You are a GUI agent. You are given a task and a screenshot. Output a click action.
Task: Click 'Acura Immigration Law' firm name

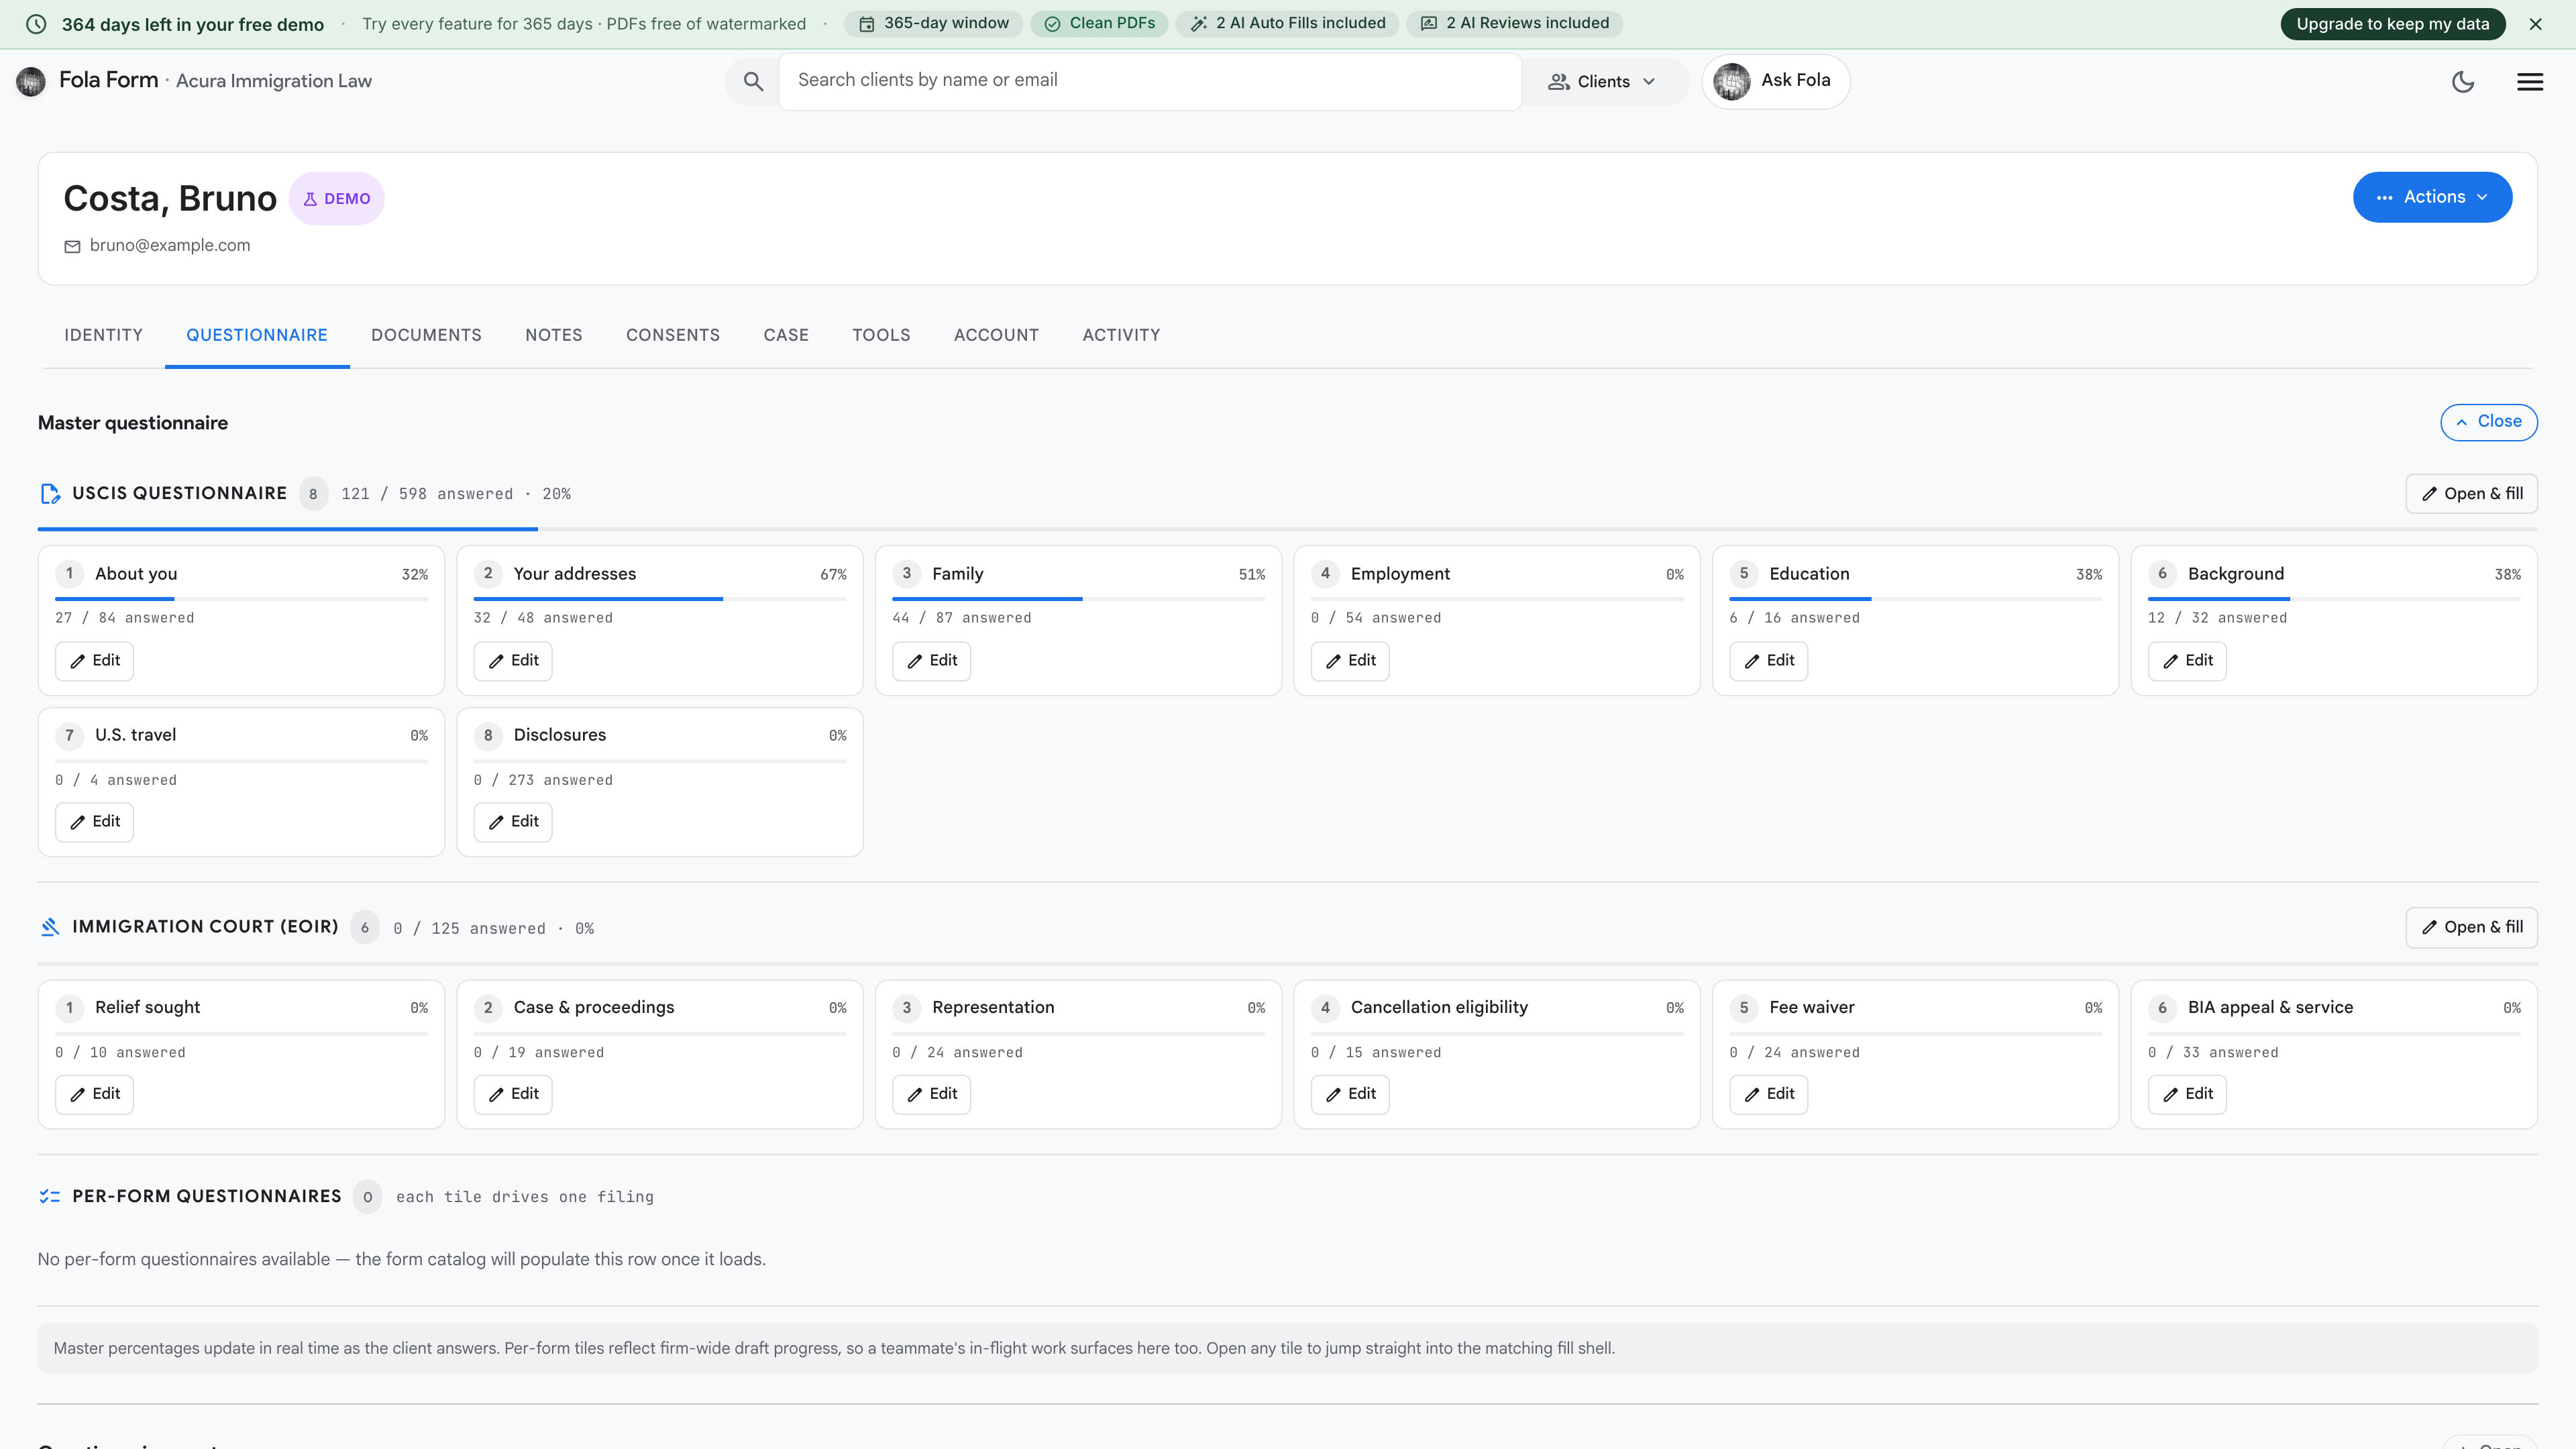point(274,81)
